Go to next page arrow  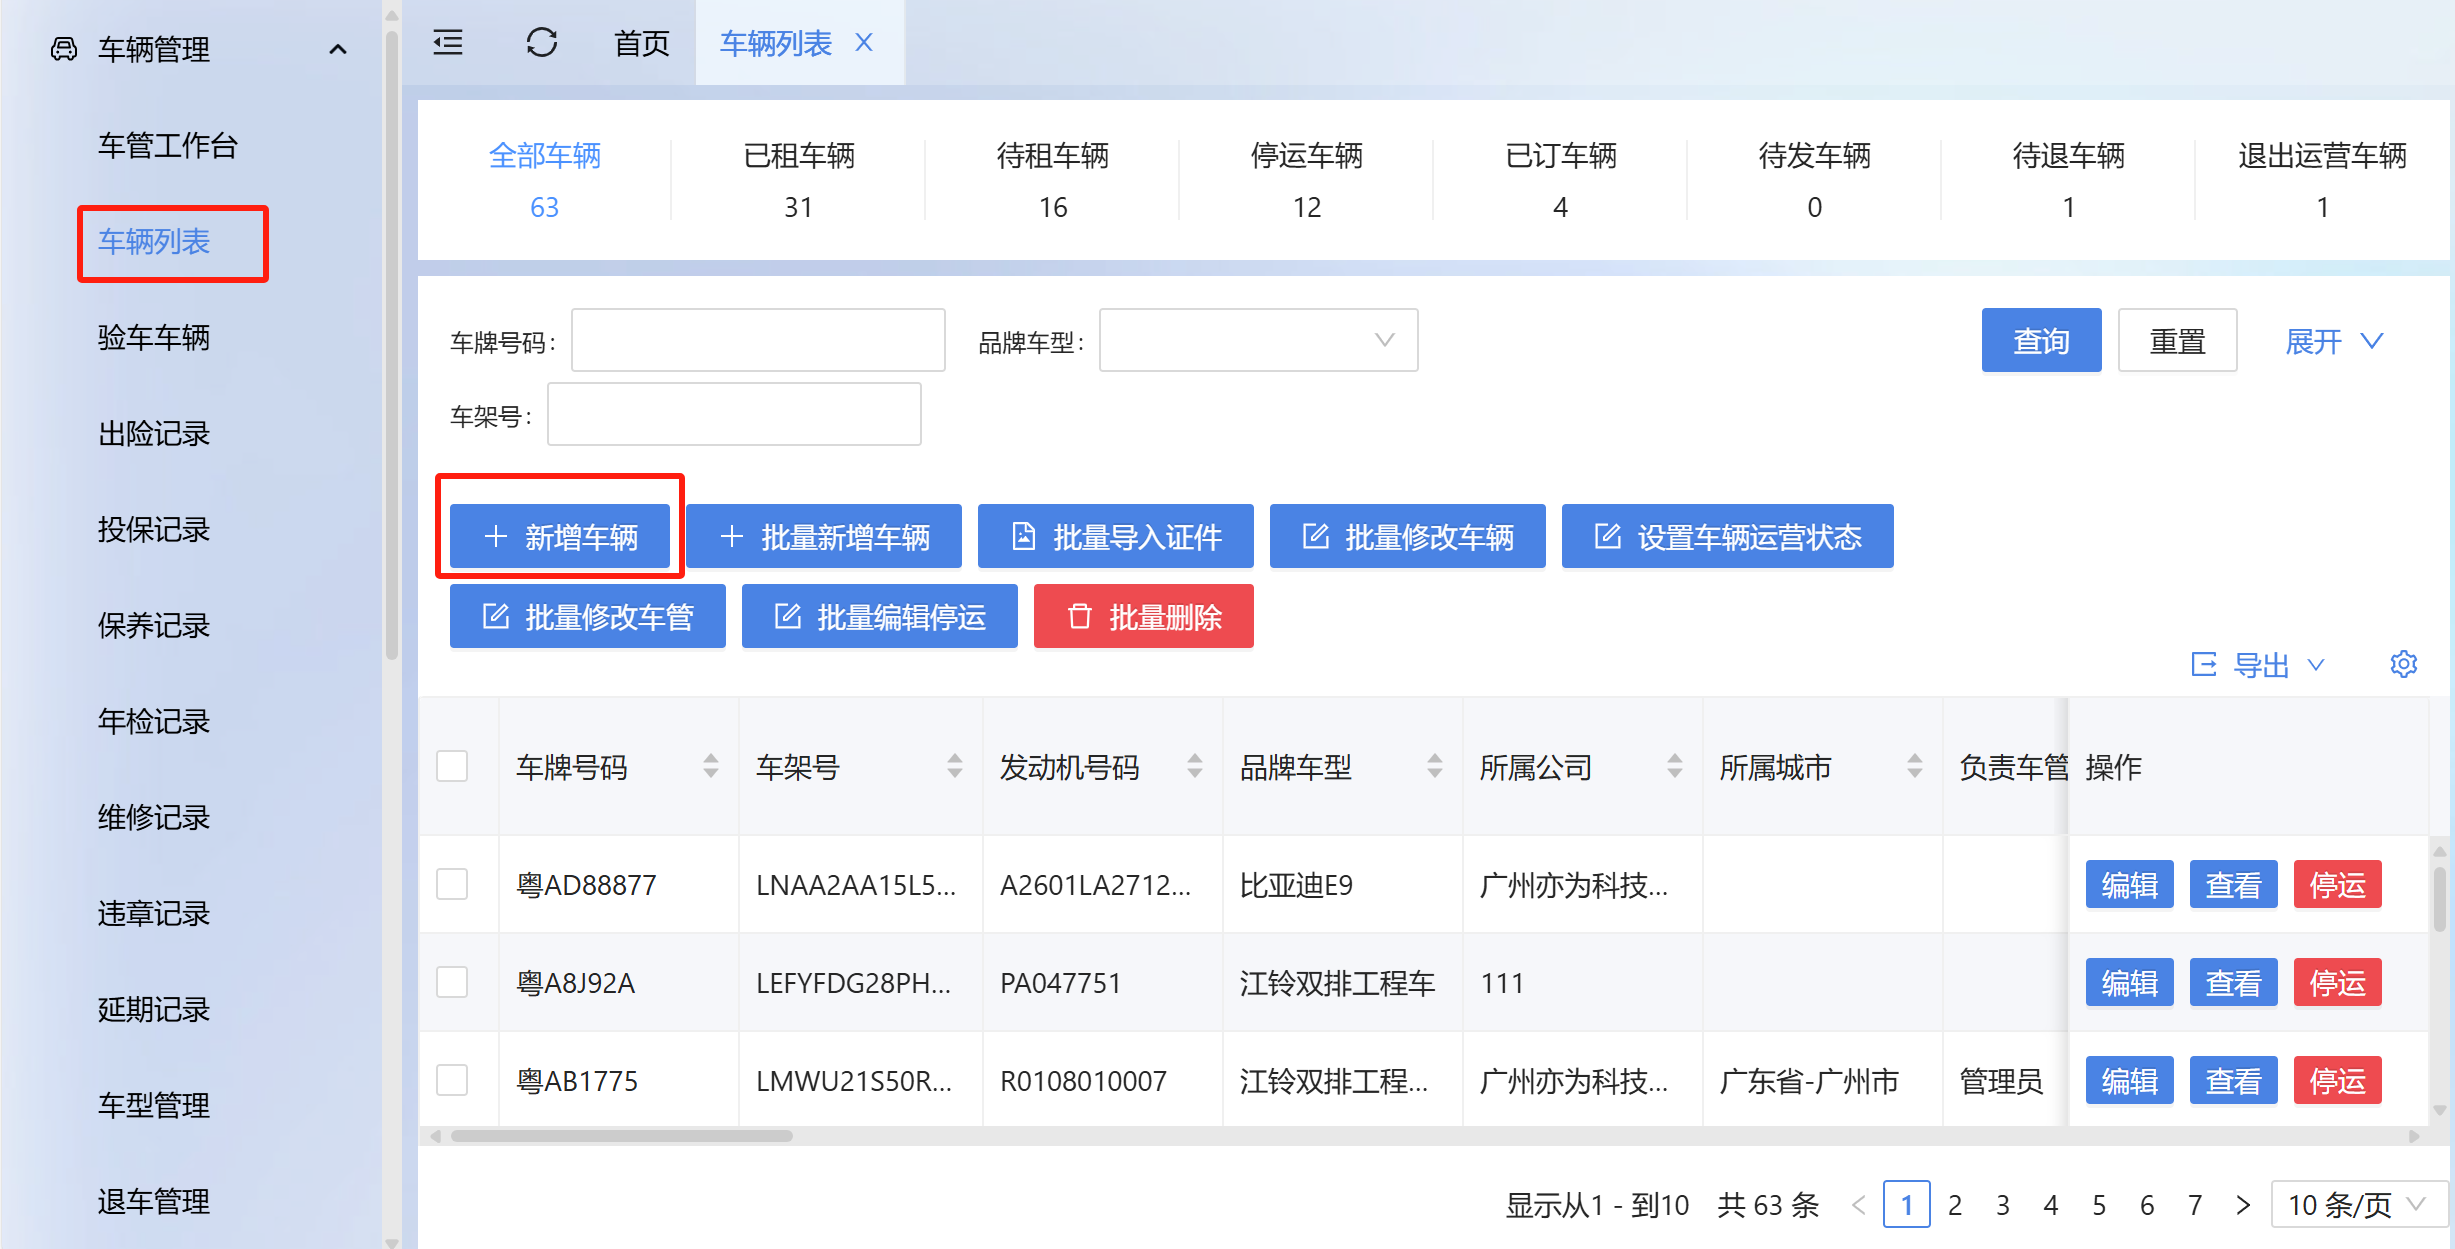click(x=2242, y=1205)
